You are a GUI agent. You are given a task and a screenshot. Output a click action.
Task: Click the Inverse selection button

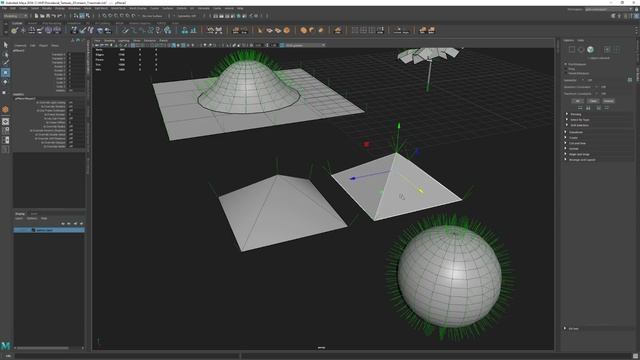(x=608, y=101)
